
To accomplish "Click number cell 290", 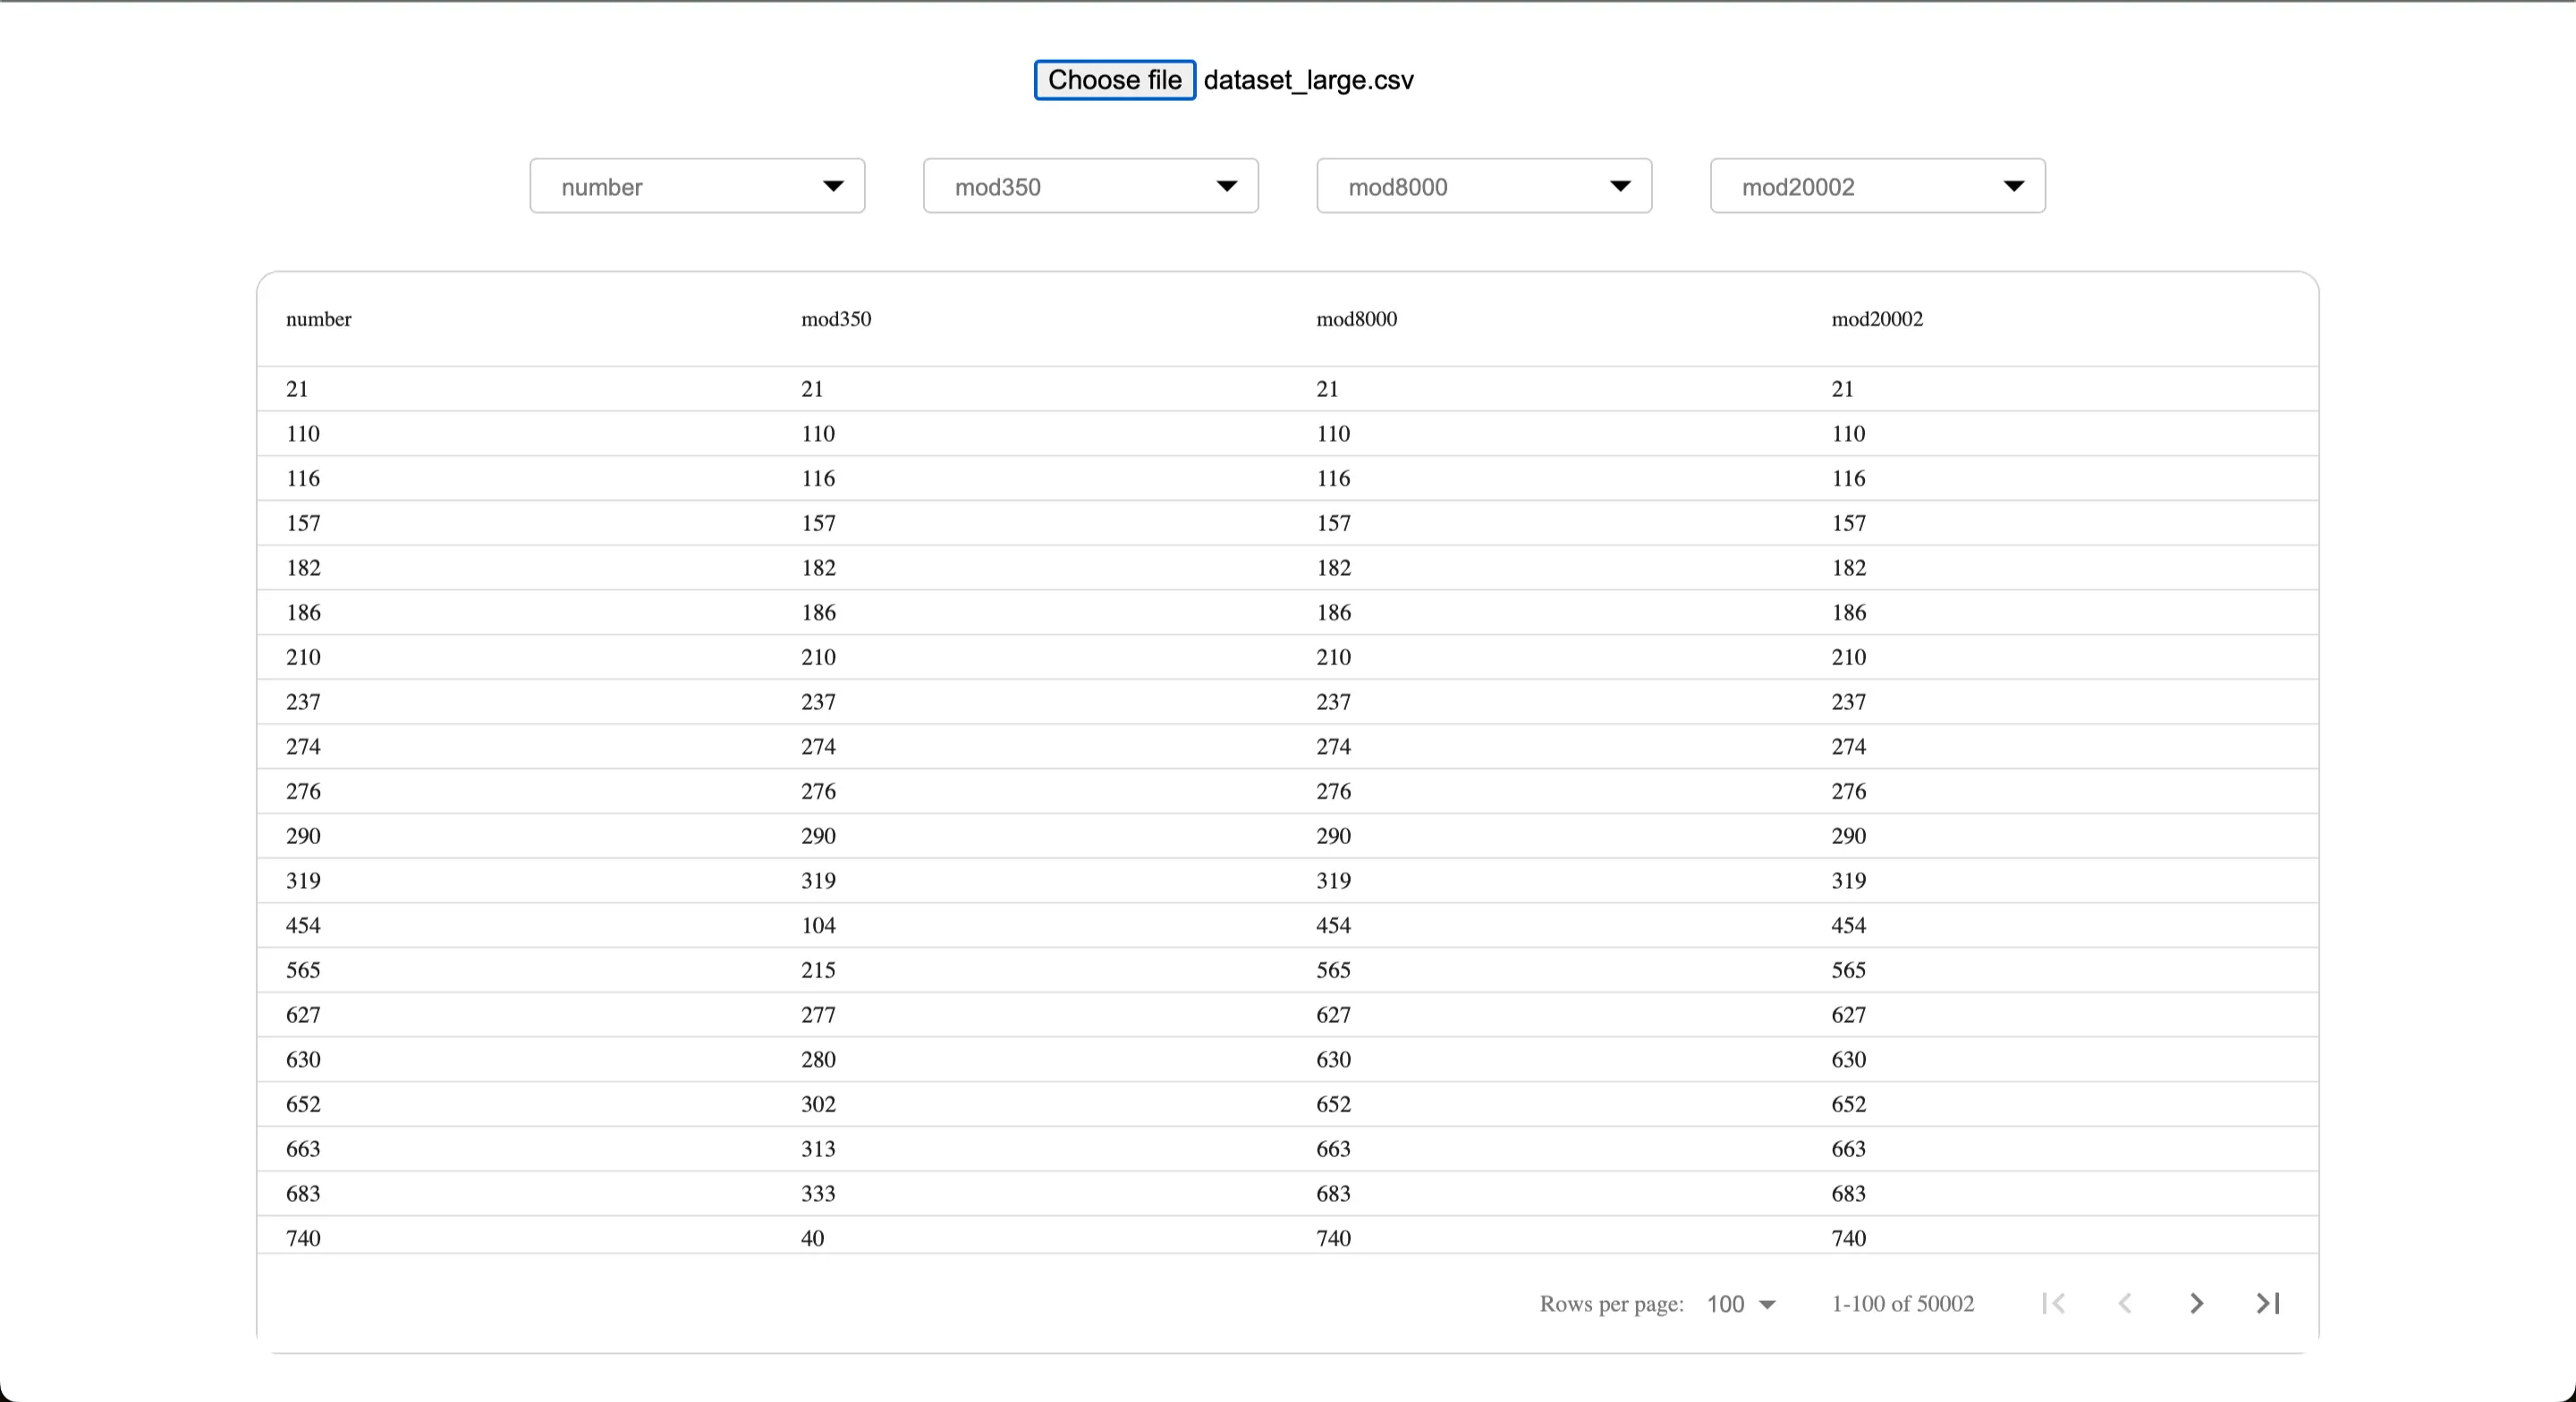I will (x=303, y=835).
